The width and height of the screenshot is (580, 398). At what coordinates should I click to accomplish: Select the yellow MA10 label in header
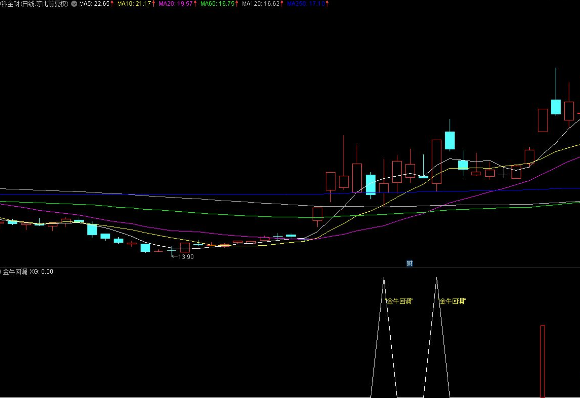135,4
